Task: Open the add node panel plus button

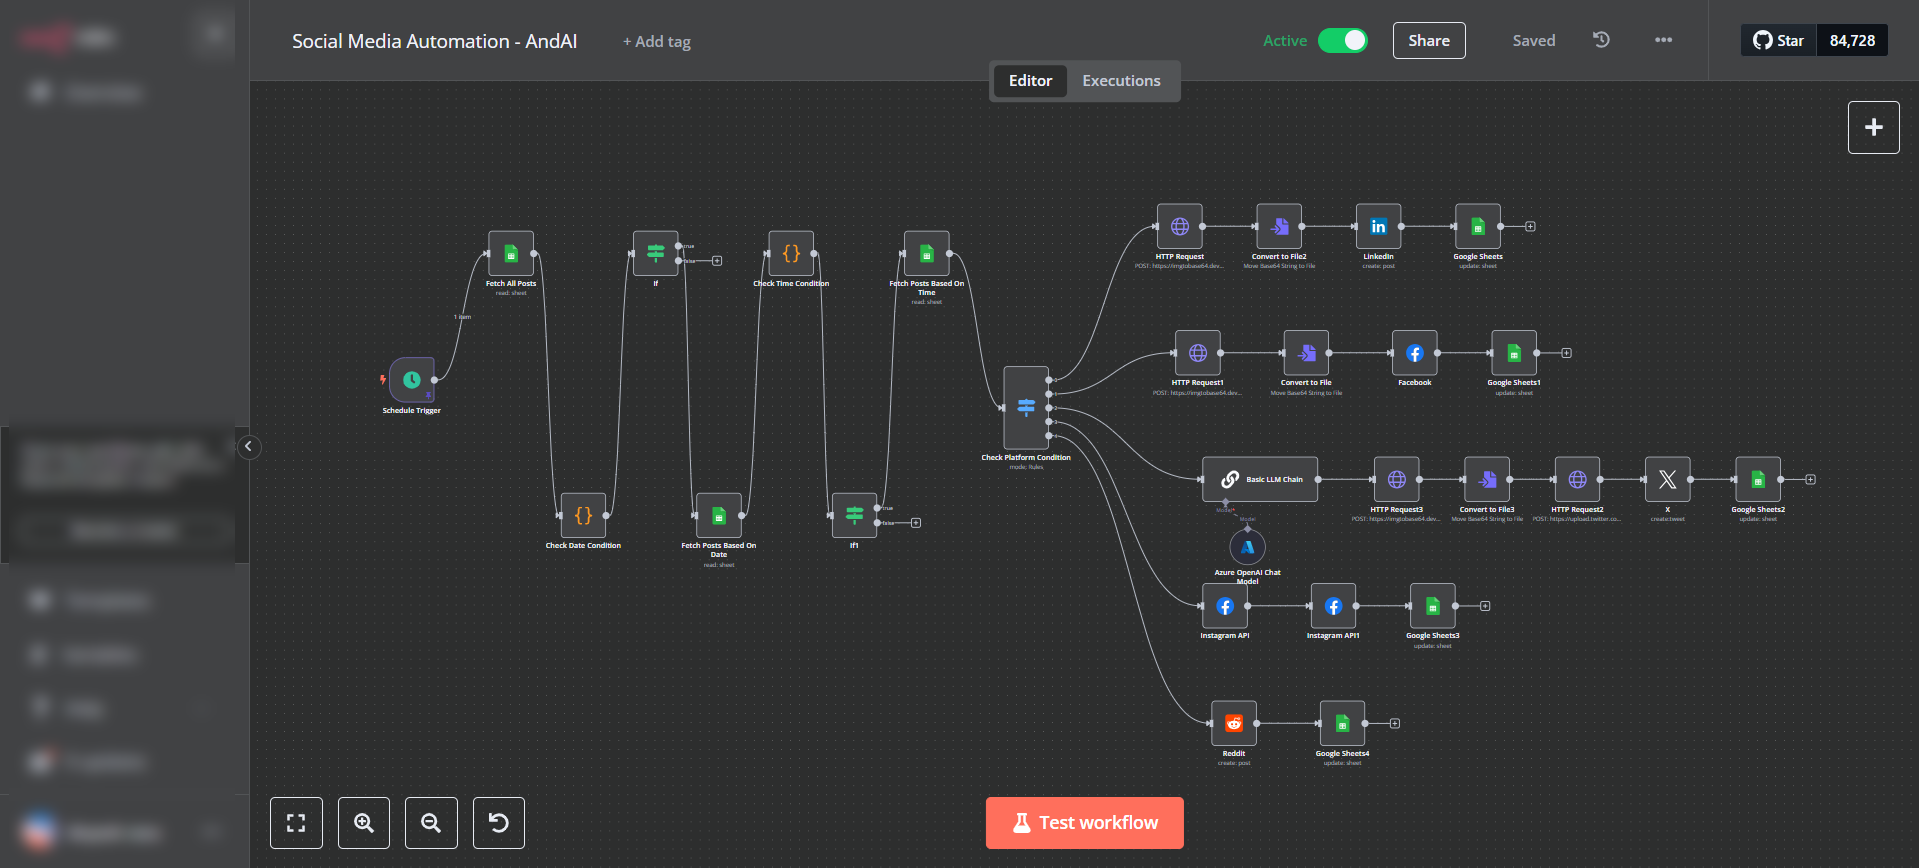Action: pos(1873,128)
